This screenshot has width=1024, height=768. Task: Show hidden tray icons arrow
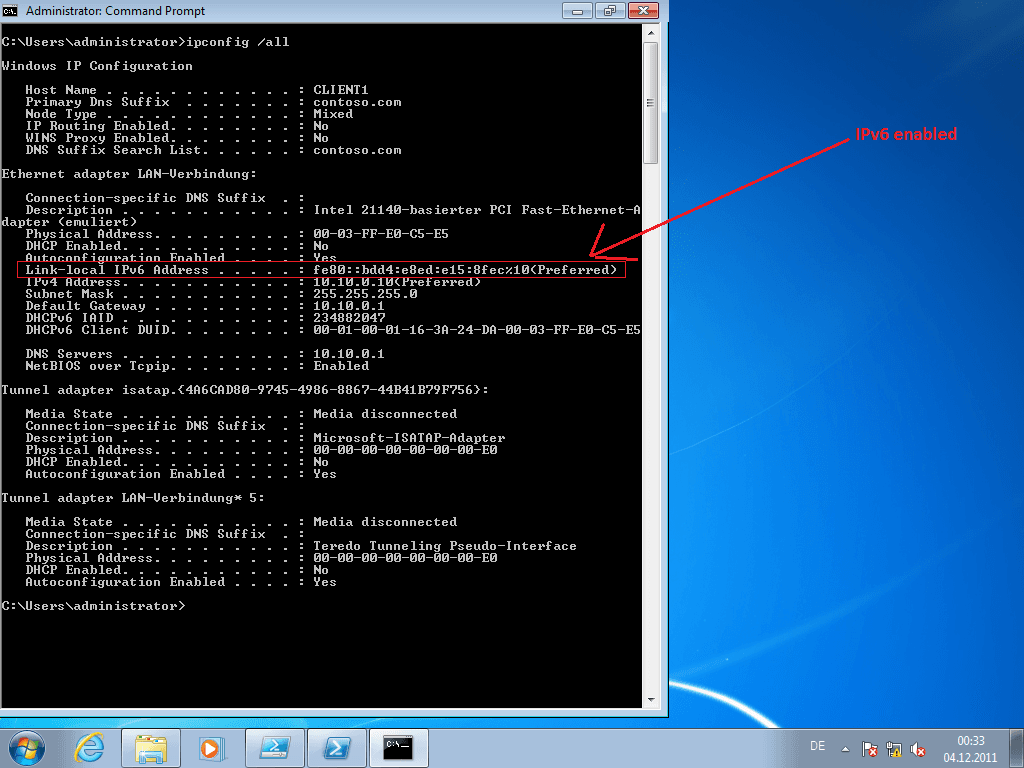(x=847, y=748)
